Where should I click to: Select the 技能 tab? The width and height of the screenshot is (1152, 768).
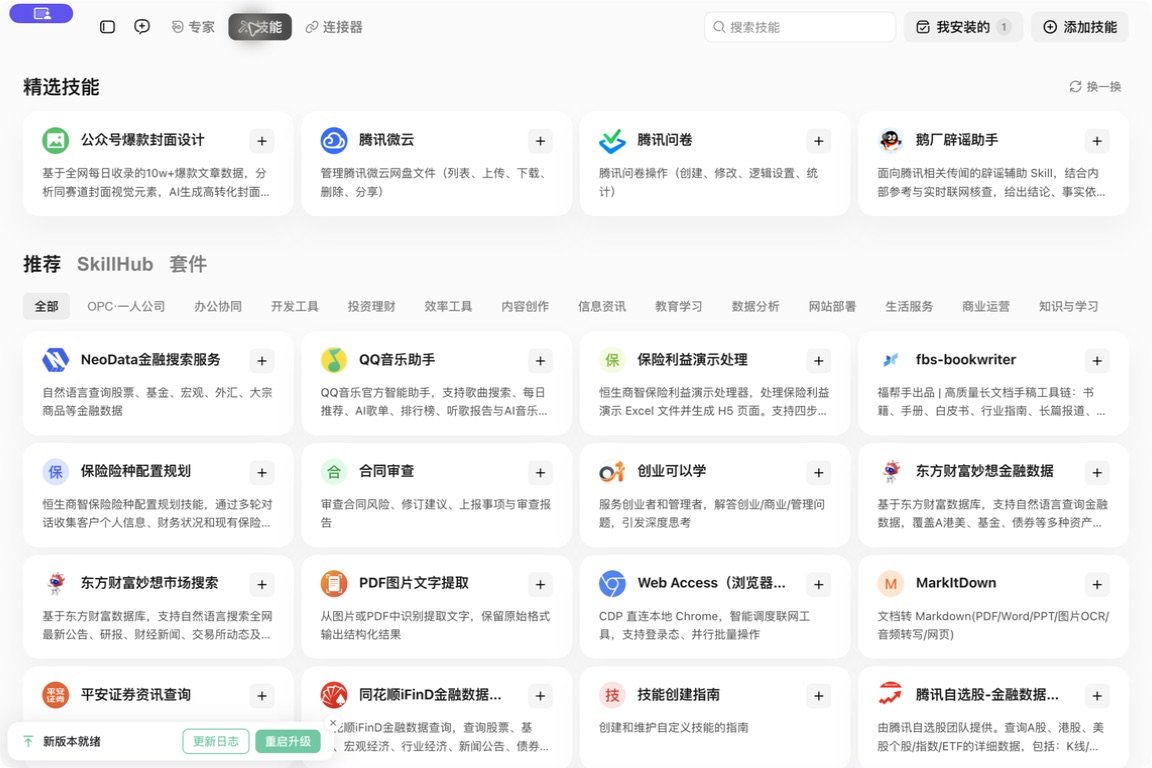[x=260, y=27]
